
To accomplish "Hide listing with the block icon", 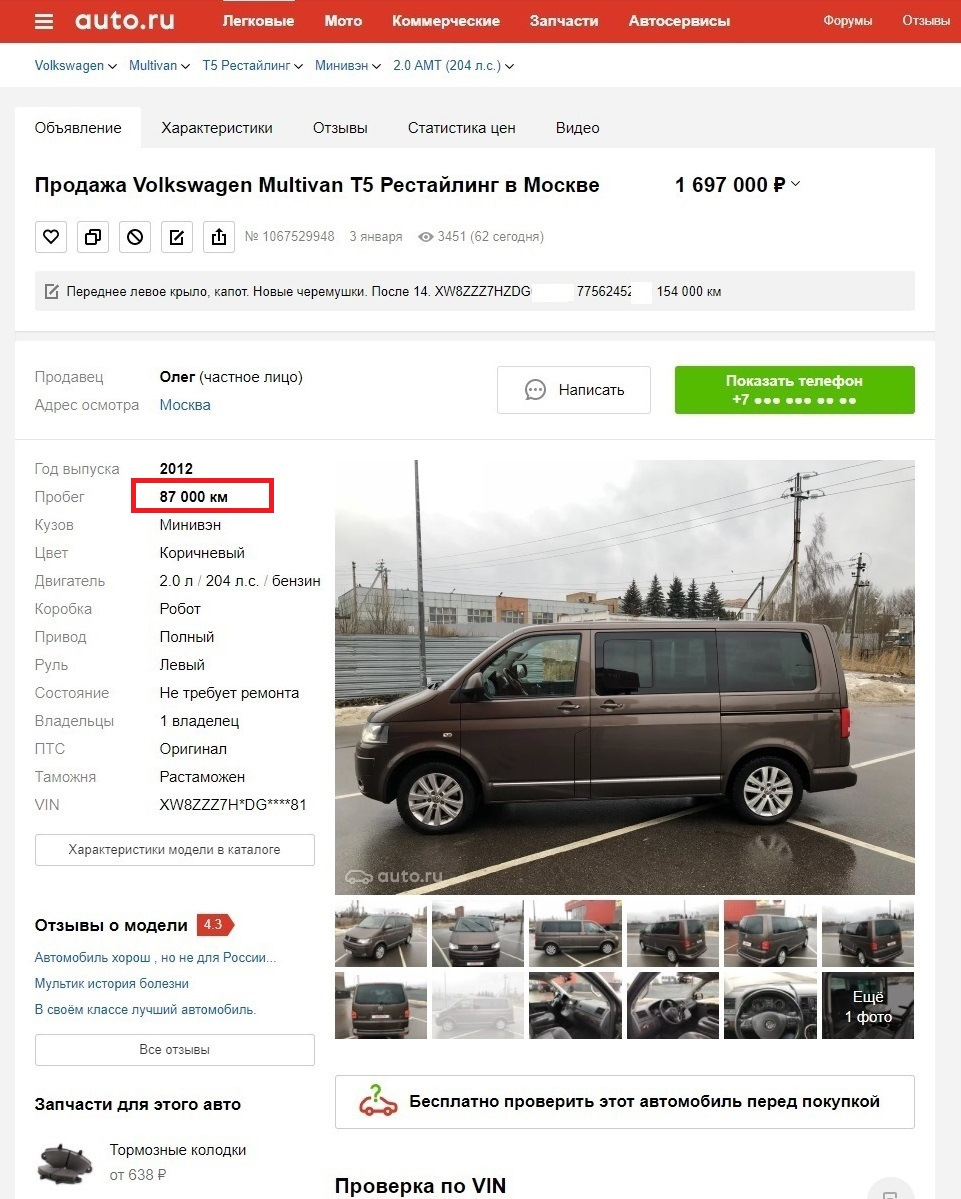I will coord(135,237).
